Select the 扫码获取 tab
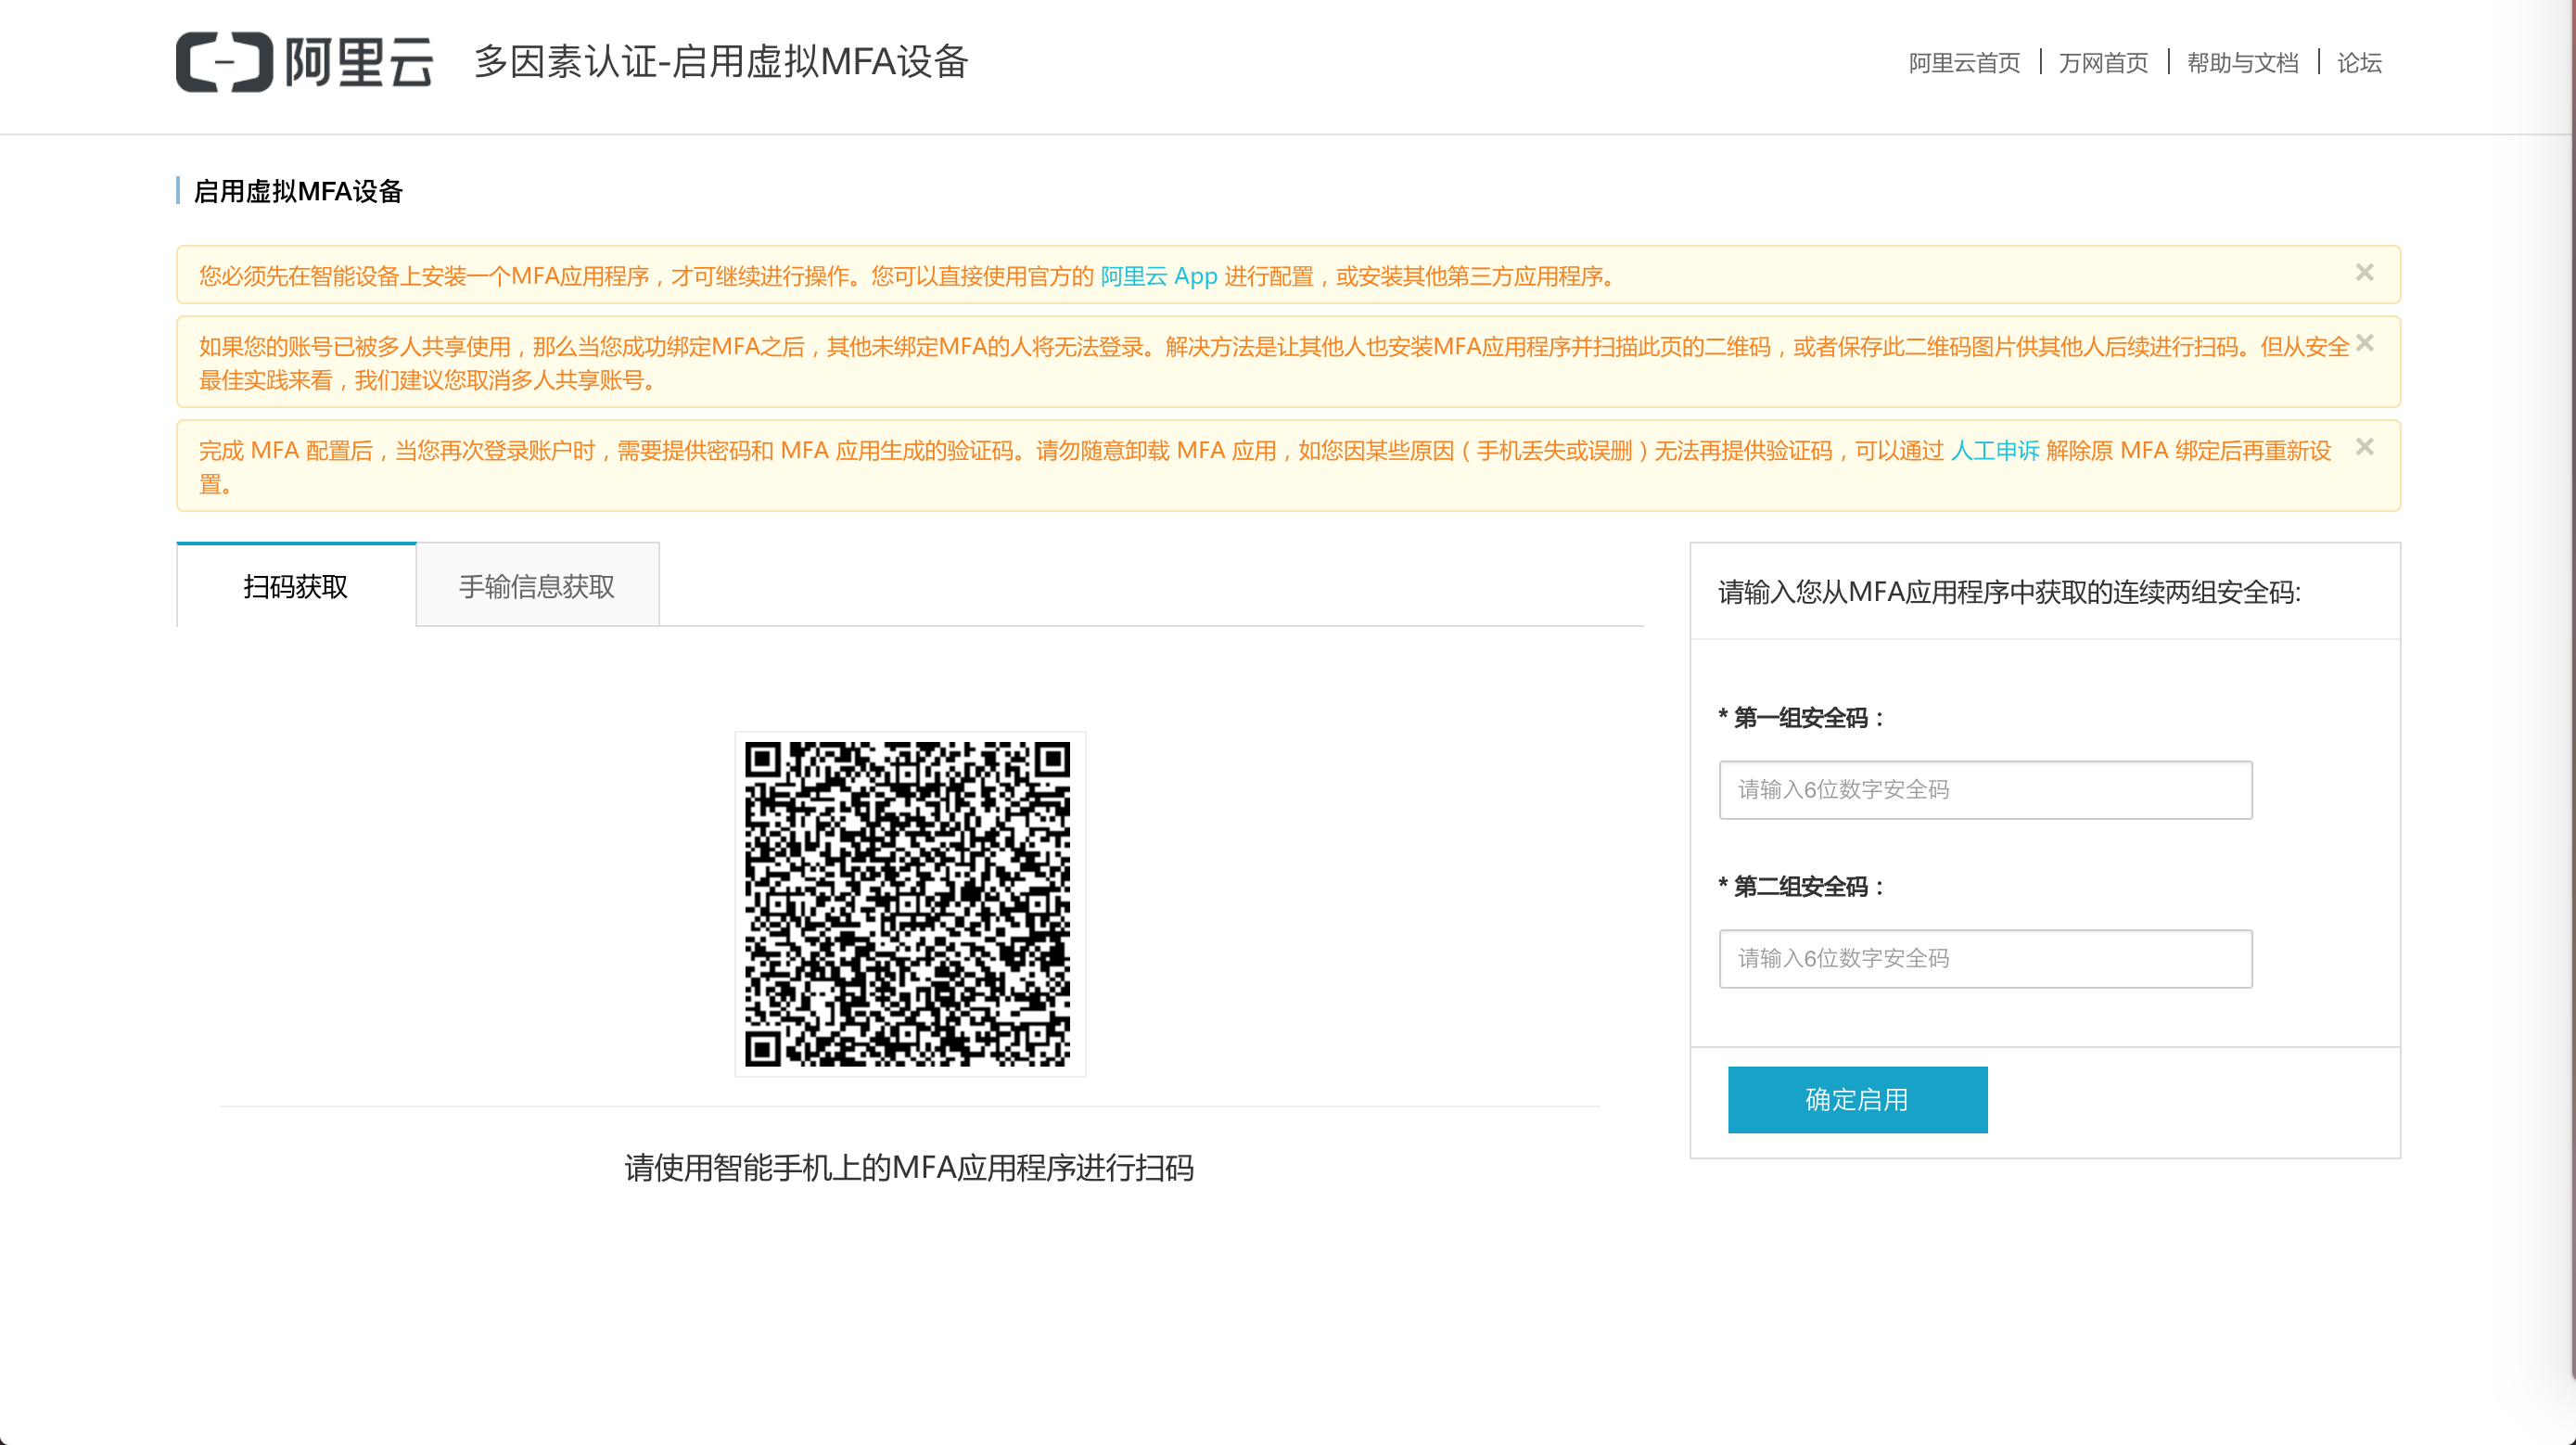The width and height of the screenshot is (2576, 1445). (296, 586)
